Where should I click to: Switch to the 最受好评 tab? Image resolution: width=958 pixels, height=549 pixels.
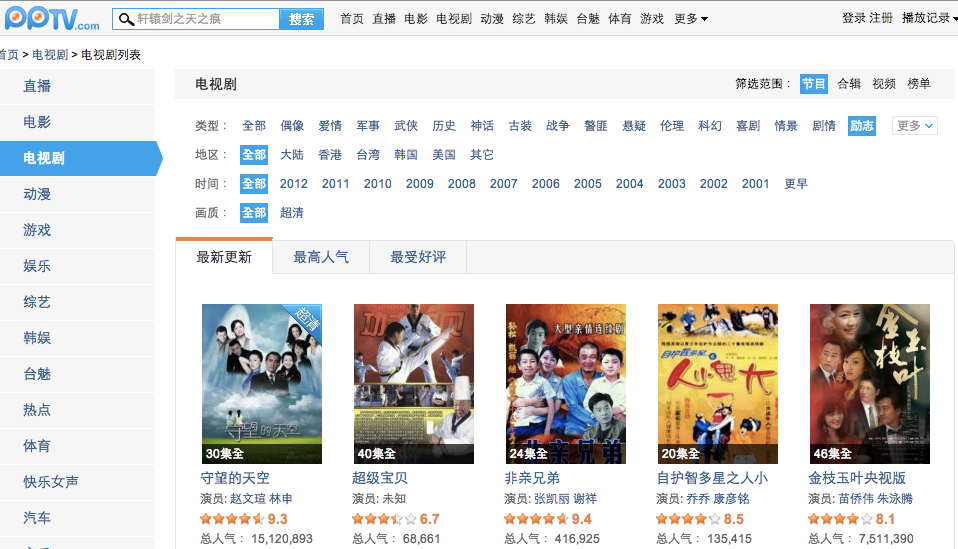coord(418,257)
